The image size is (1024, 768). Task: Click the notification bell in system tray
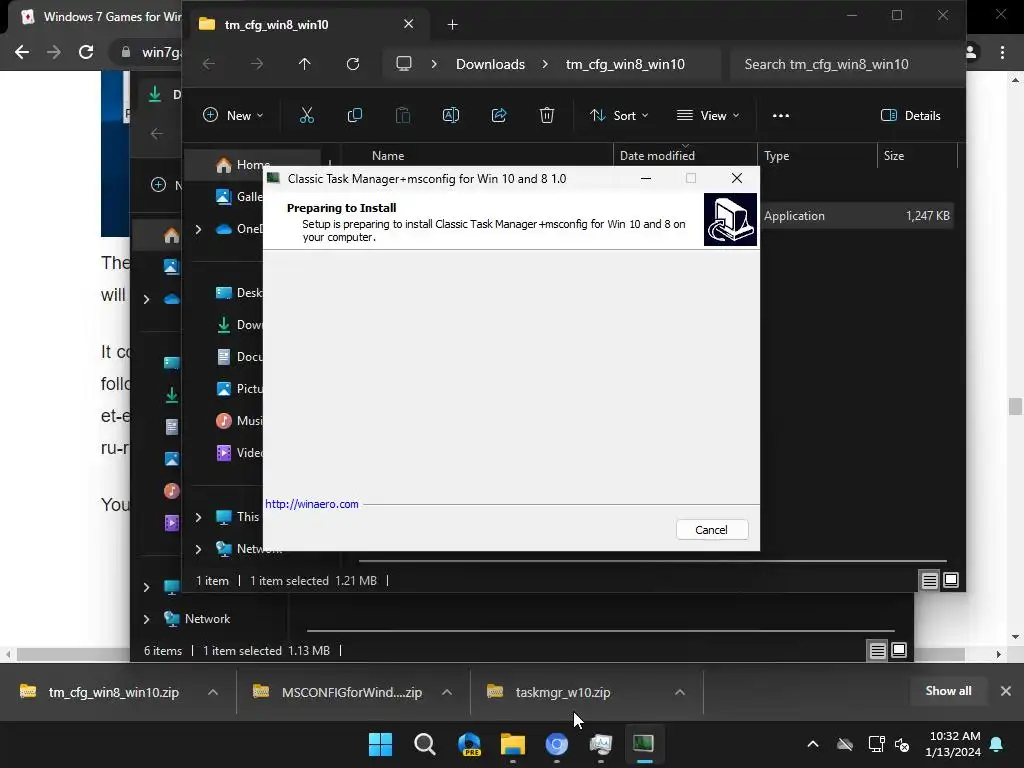pos(997,744)
